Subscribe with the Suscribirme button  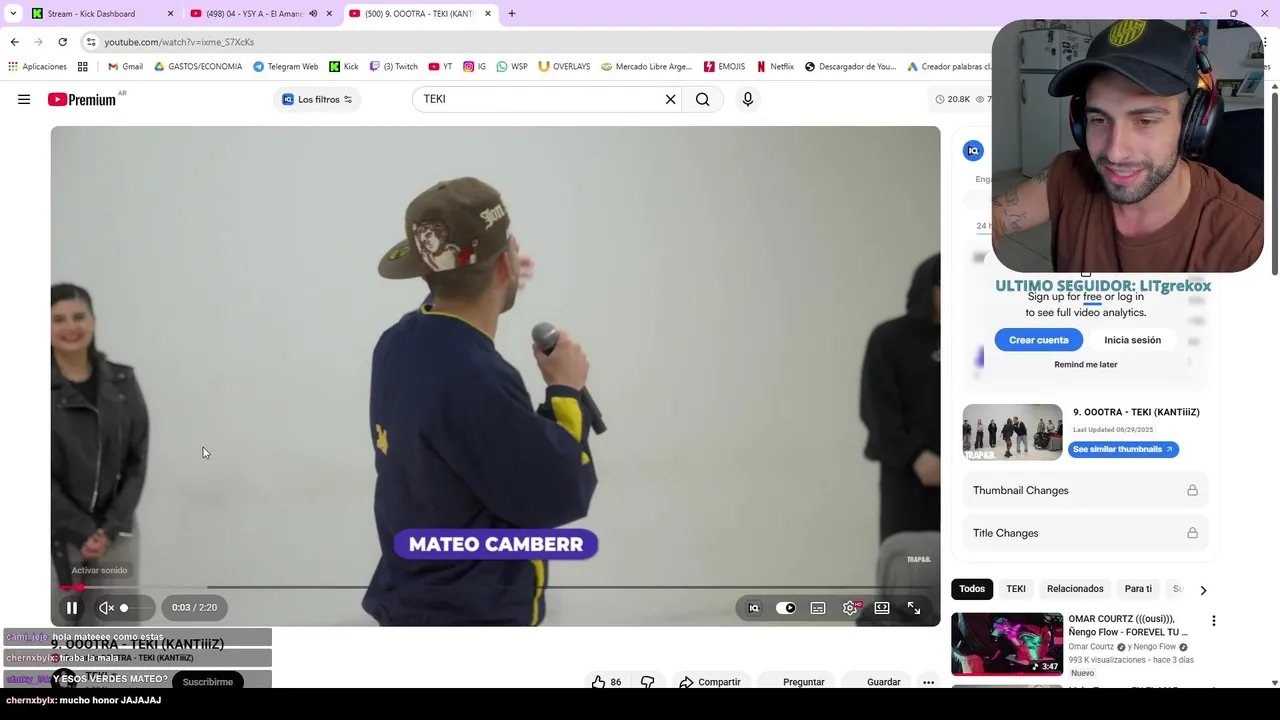pos(208,682)
